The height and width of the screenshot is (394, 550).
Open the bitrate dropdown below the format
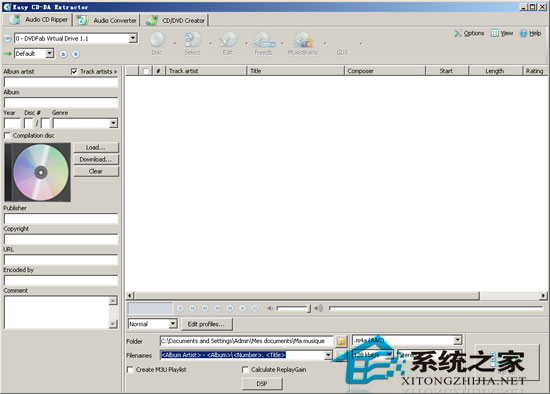(389, 354)
